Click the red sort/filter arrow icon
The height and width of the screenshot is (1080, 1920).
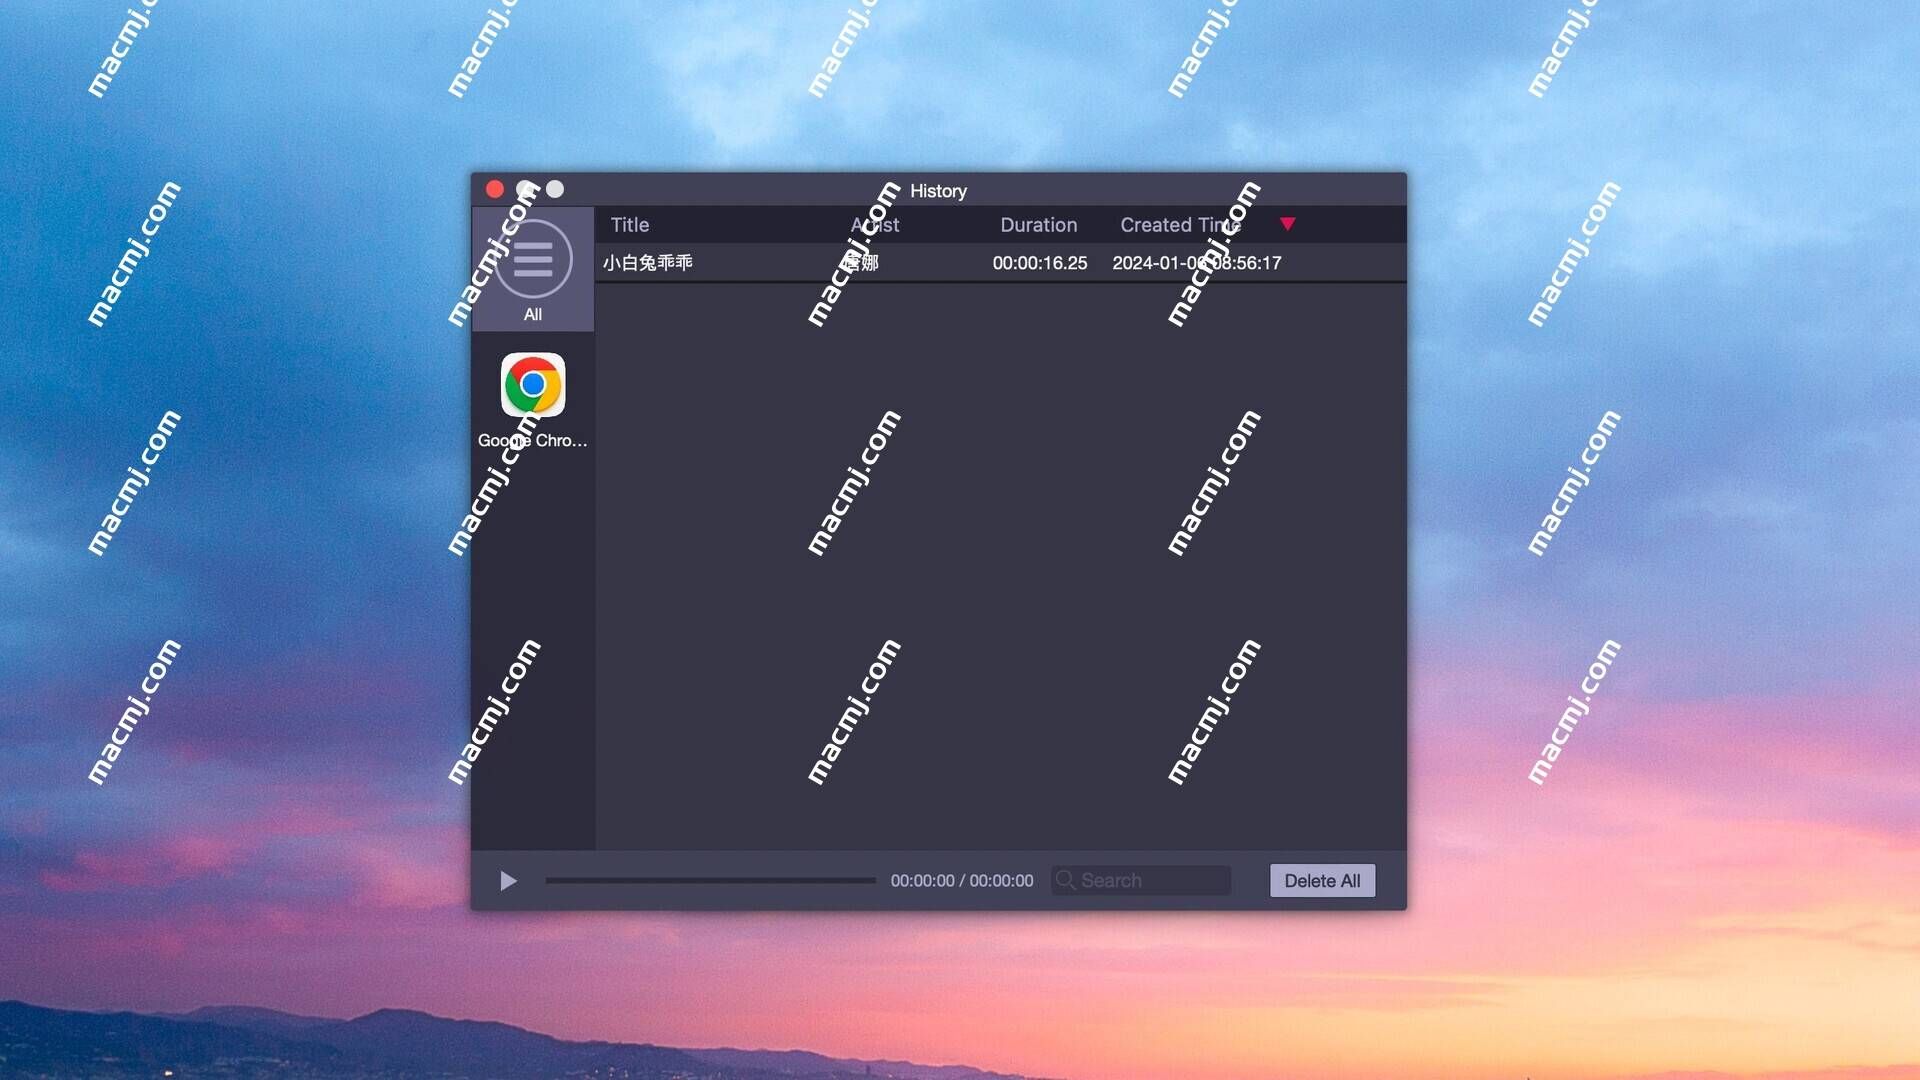(1286, 223)
